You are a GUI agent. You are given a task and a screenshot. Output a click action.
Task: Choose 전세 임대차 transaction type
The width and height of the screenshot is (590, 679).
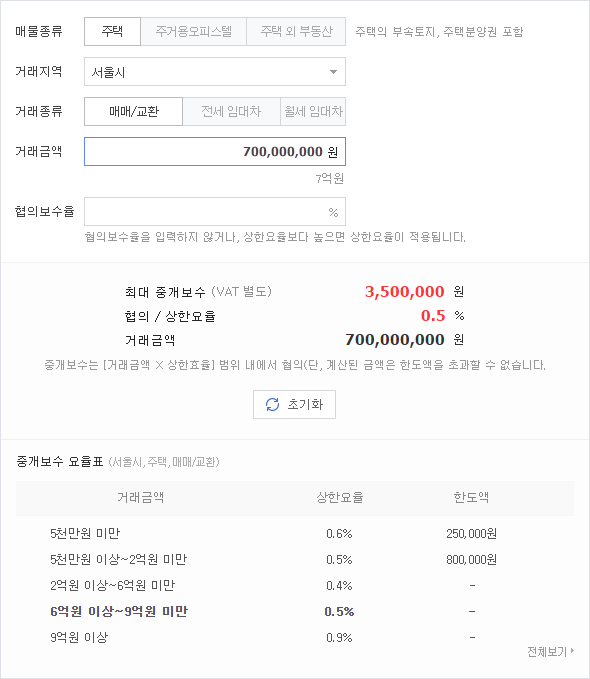(231, 112)
